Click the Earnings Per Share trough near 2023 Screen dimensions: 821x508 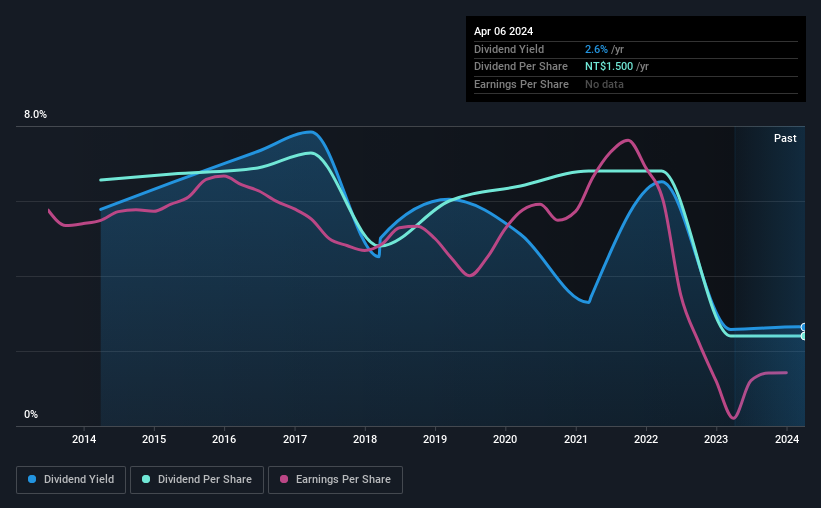(733, 417)
